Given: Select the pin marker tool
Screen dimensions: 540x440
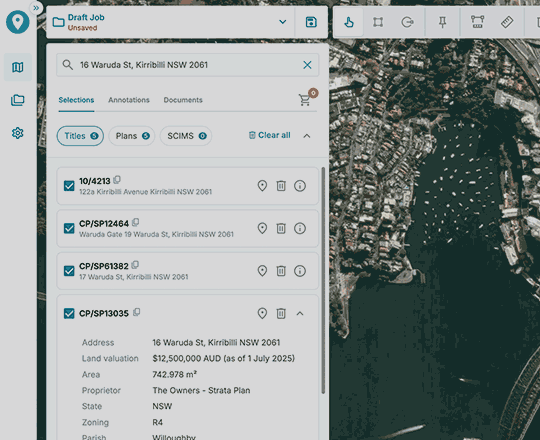Looking at the screenshot, I should point(442,22).
